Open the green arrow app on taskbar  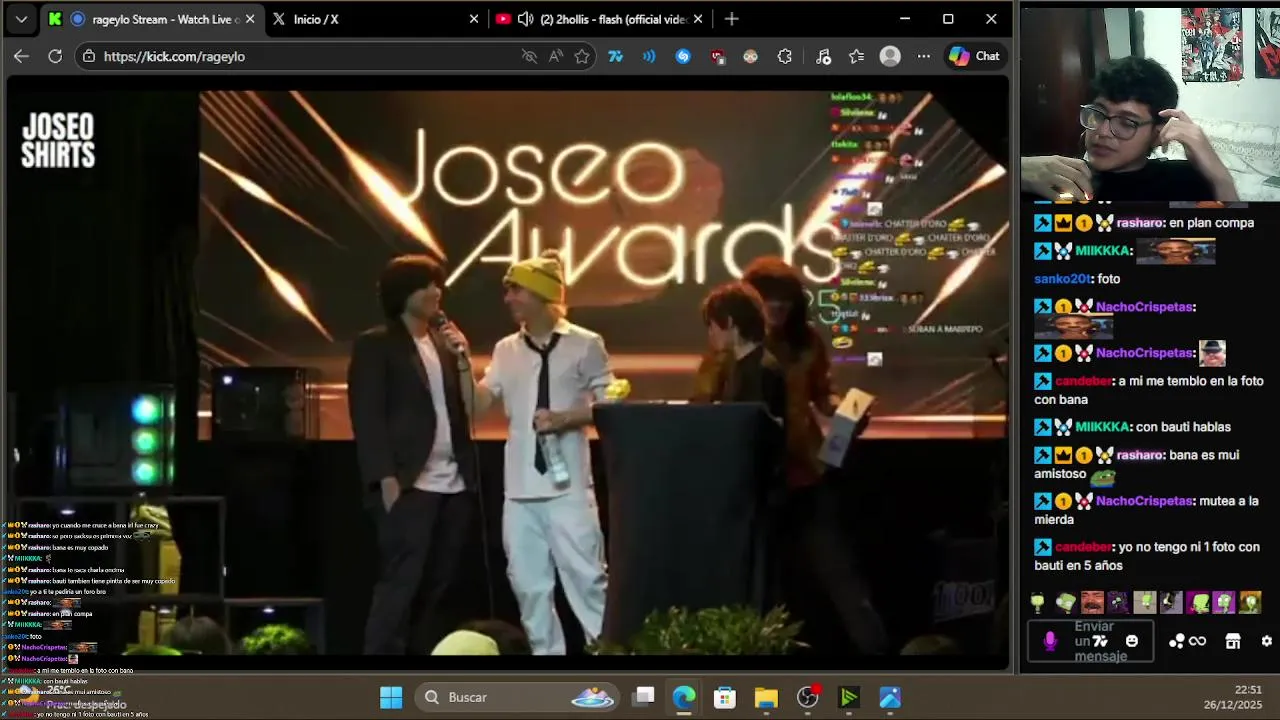click(x=849, y=697)
